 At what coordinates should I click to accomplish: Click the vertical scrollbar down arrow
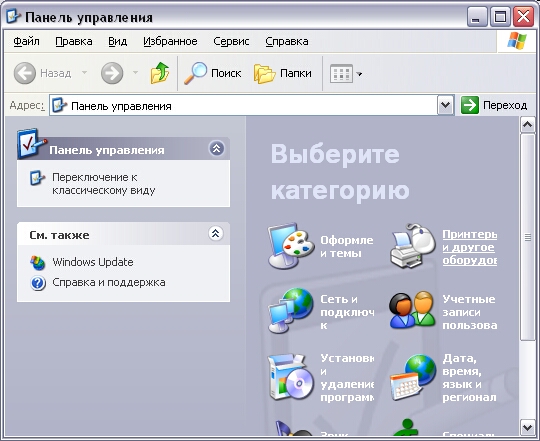(528, 428)
